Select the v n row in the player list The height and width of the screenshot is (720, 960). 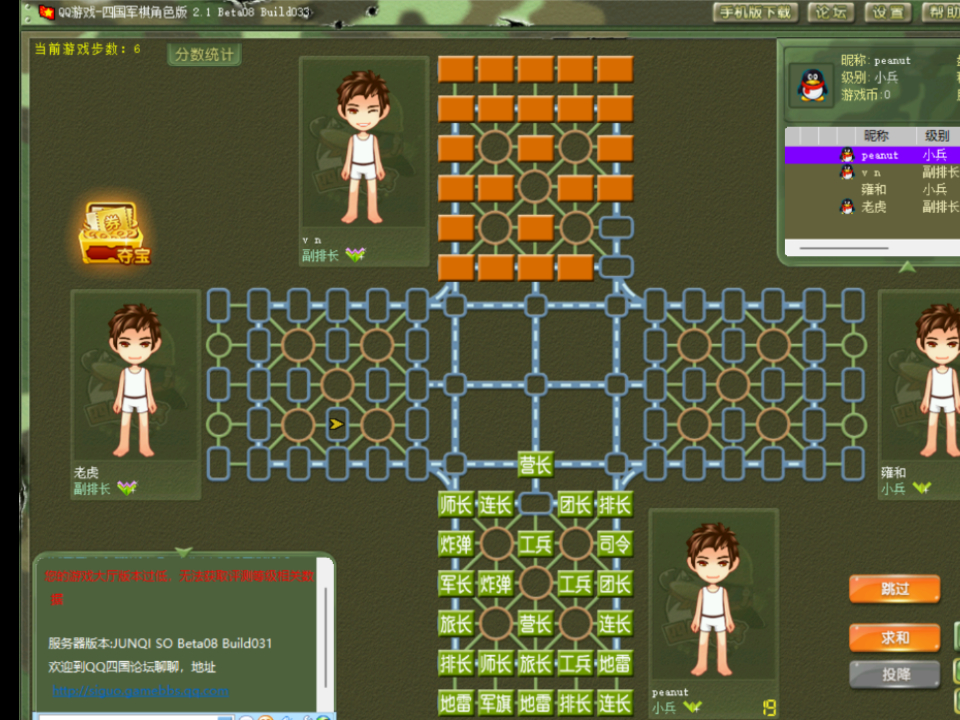[x=872, y=173]
